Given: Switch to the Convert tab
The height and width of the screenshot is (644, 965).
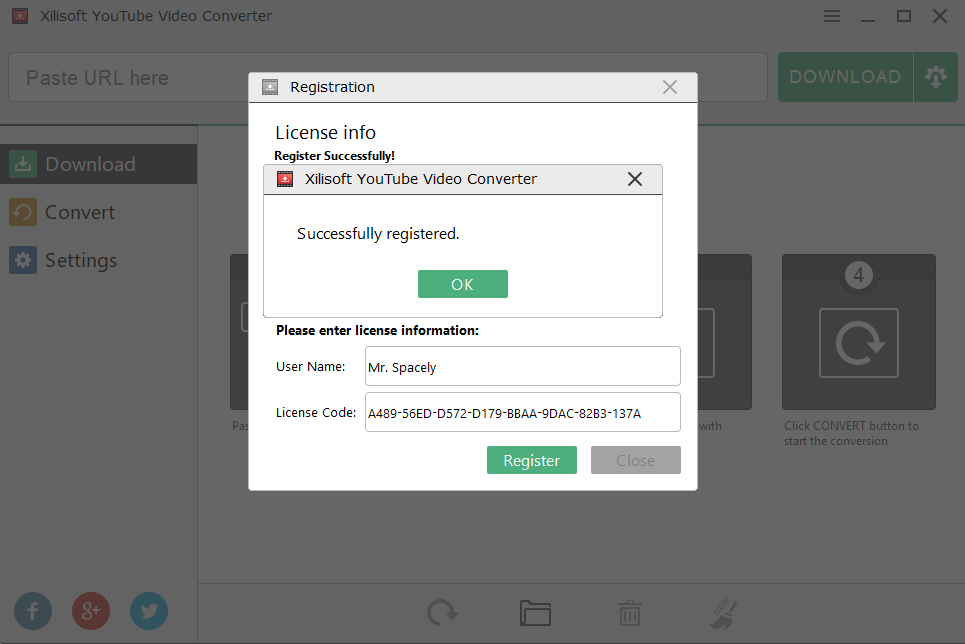Looking at the screenshot, I should 80,212.
